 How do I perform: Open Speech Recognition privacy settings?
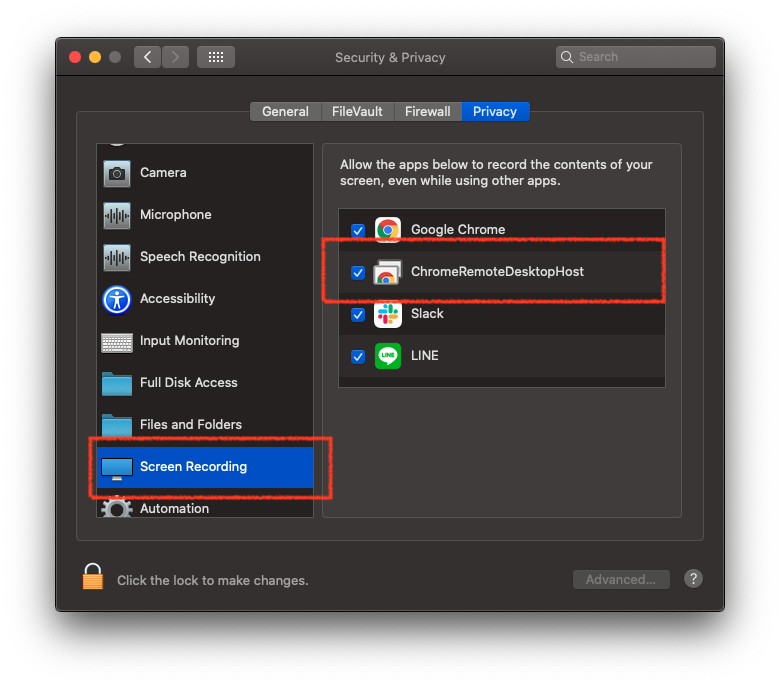[x=199, y=257]
